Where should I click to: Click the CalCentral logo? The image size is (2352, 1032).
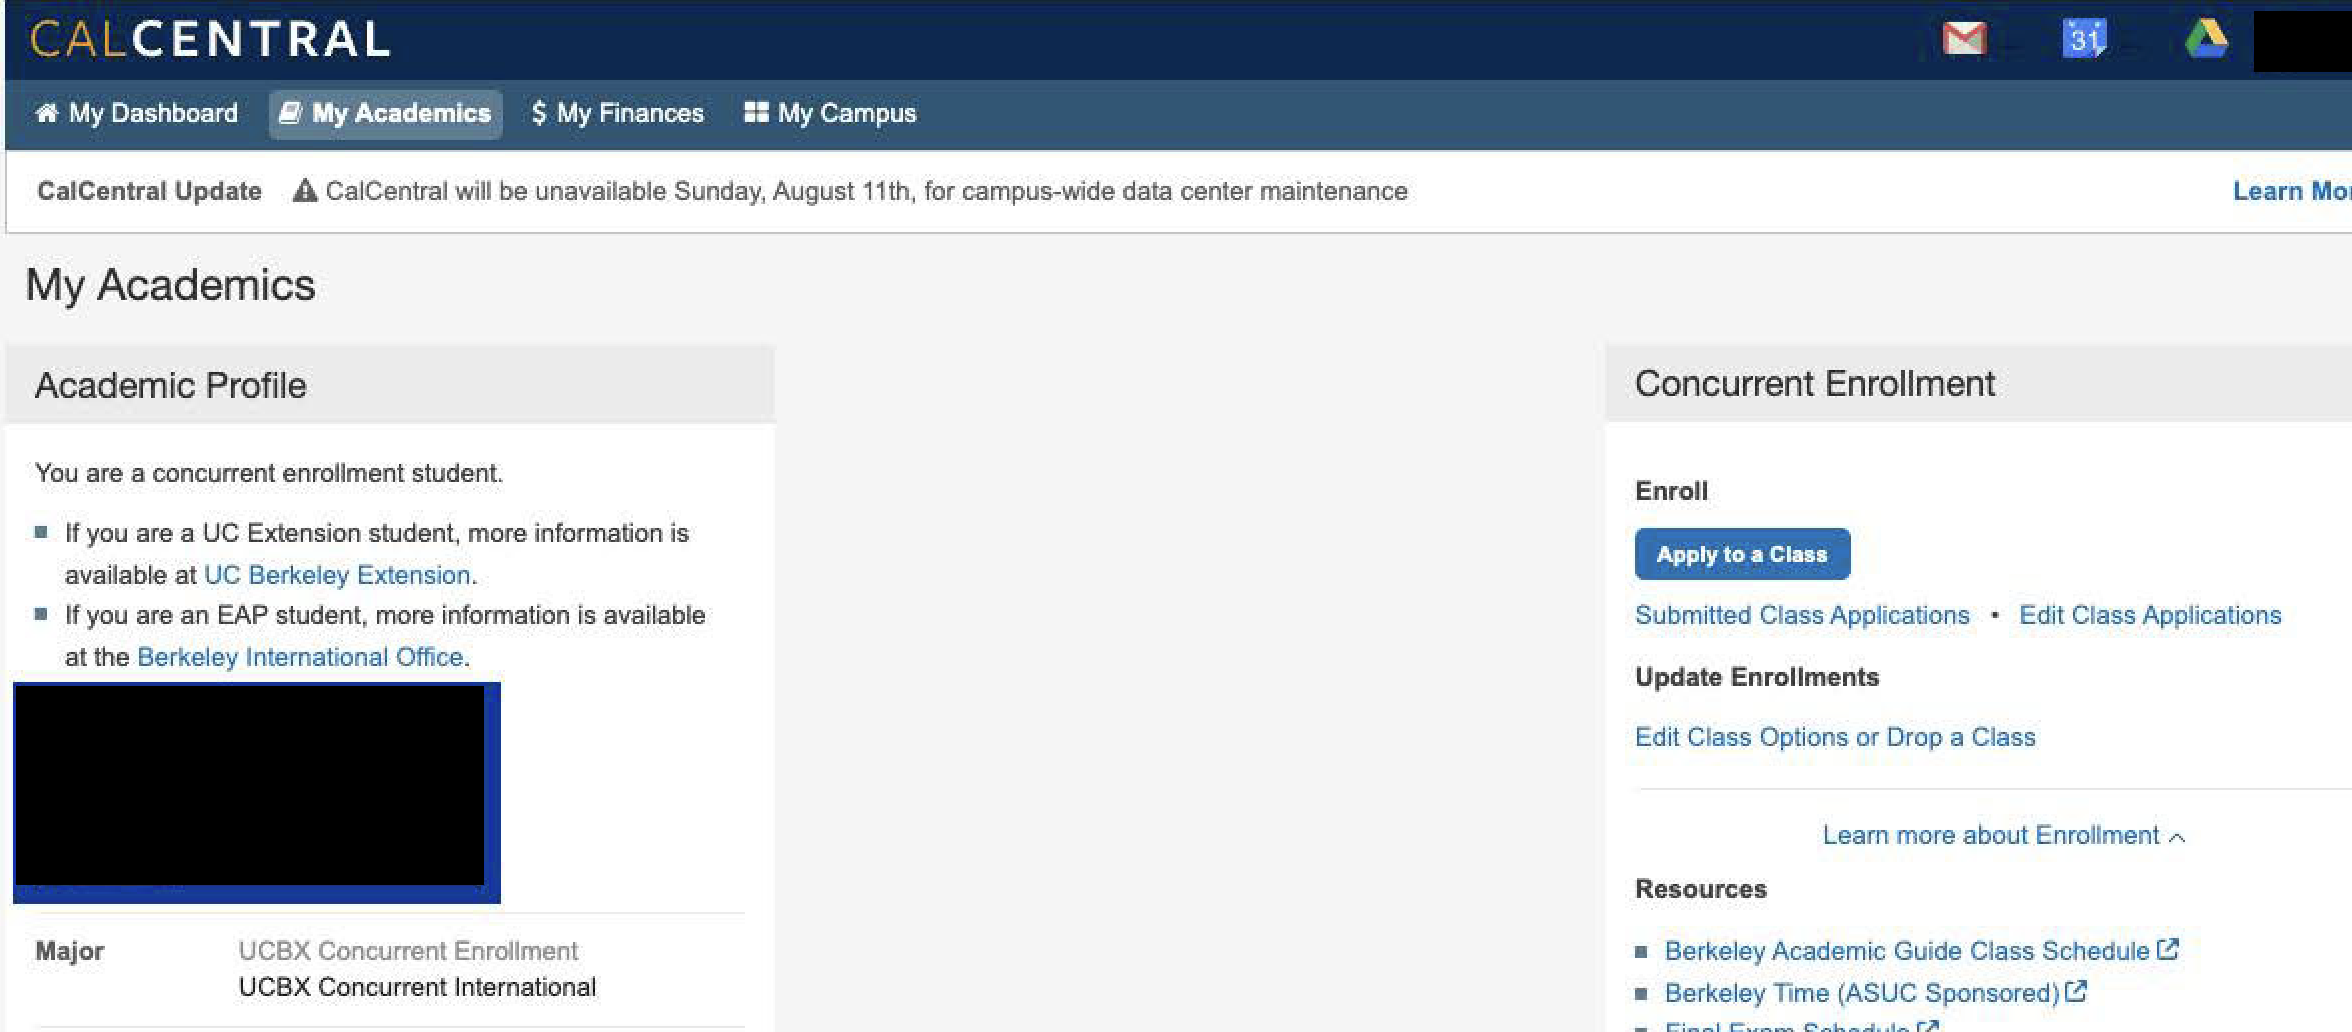(210, 39)
